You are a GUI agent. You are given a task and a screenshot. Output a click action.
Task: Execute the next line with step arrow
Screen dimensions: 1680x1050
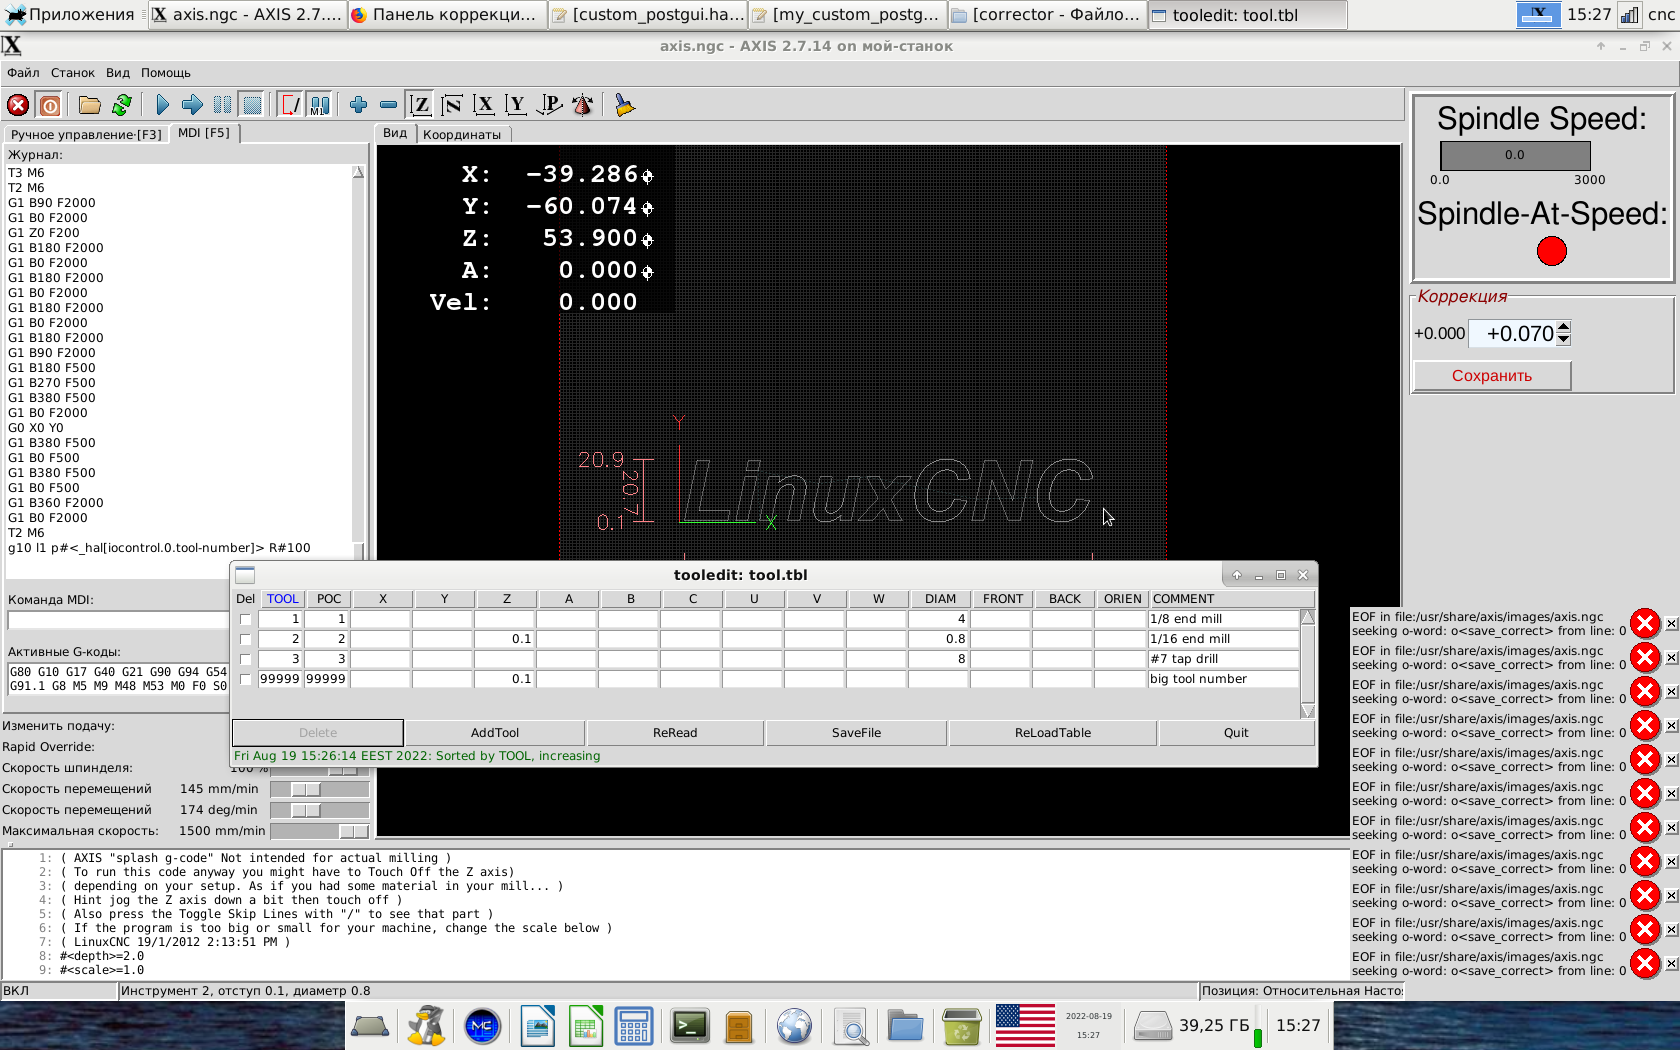(192, 105)
